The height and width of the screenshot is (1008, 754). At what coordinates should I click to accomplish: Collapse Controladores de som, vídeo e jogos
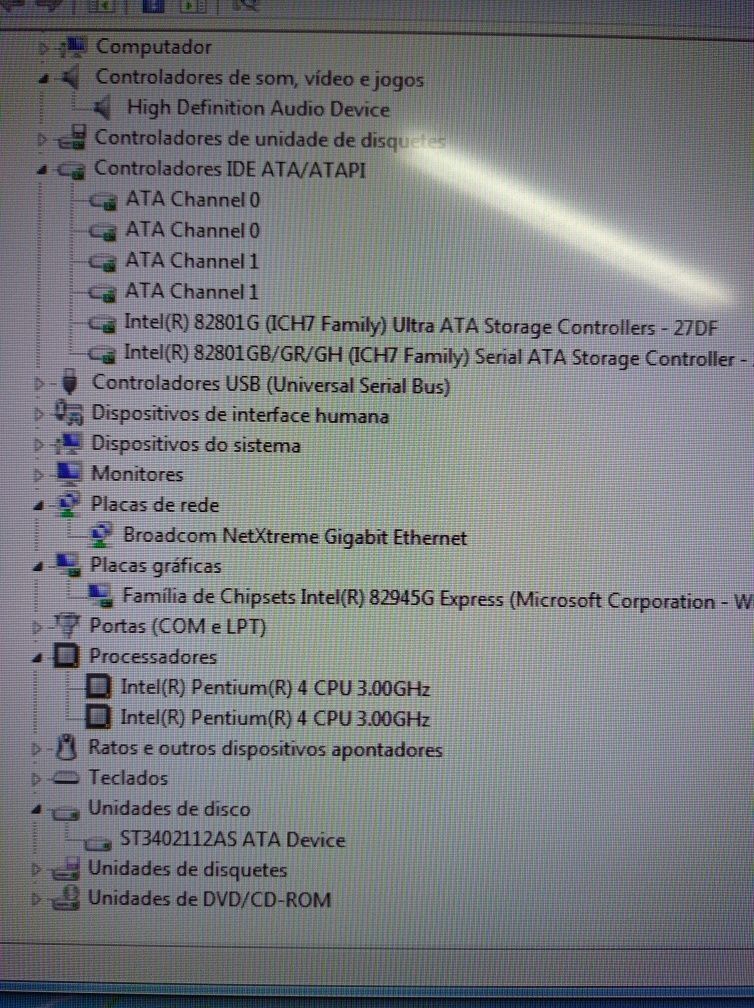pyautogui.click(x=43, y=78)
